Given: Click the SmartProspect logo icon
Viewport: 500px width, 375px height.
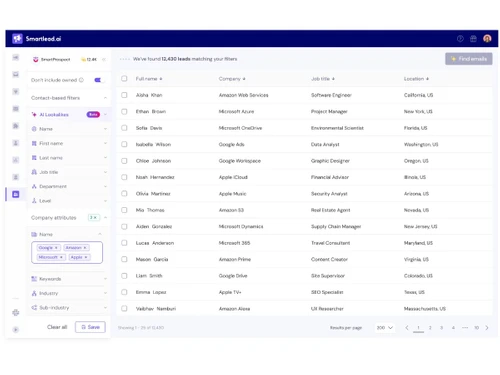Looking at the screenshot, I should click(36, 59).
